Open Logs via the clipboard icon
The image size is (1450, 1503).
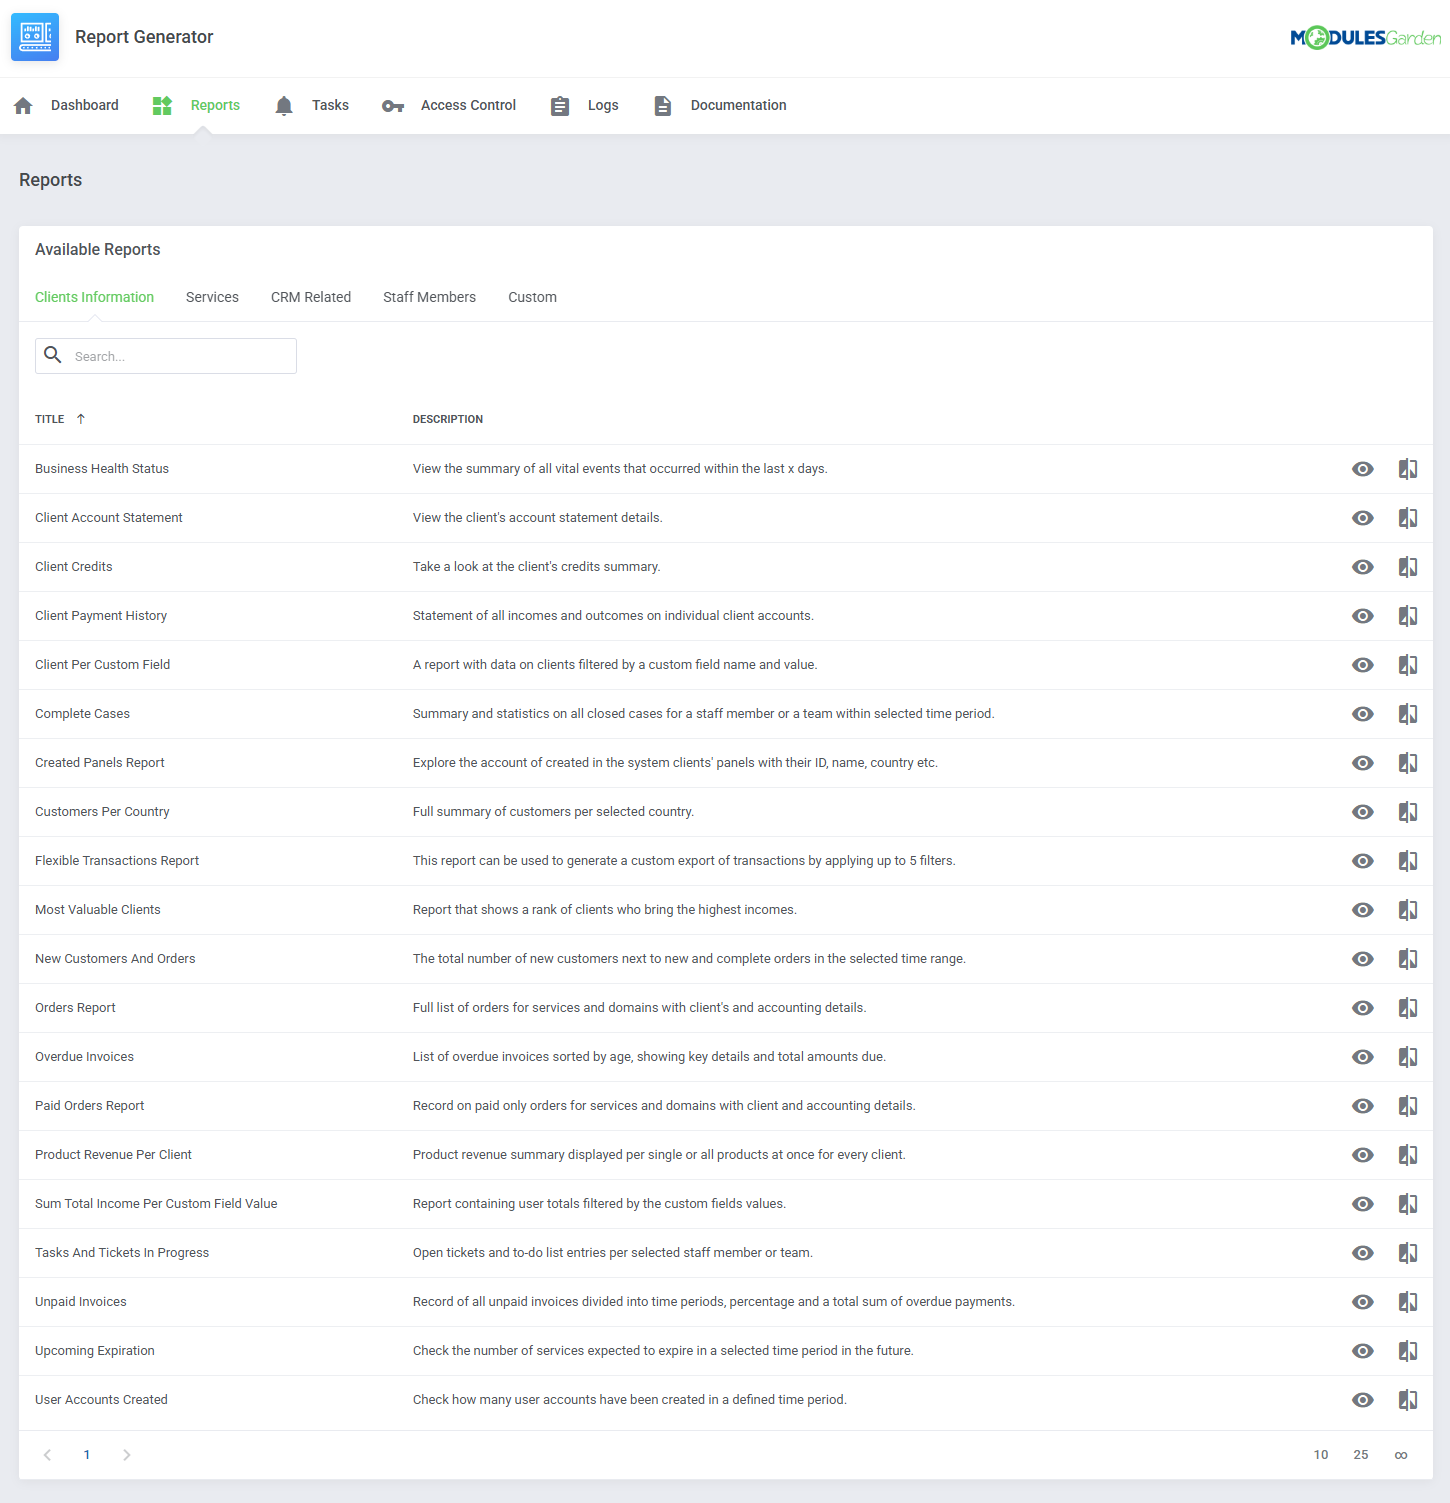coord(560,105)
